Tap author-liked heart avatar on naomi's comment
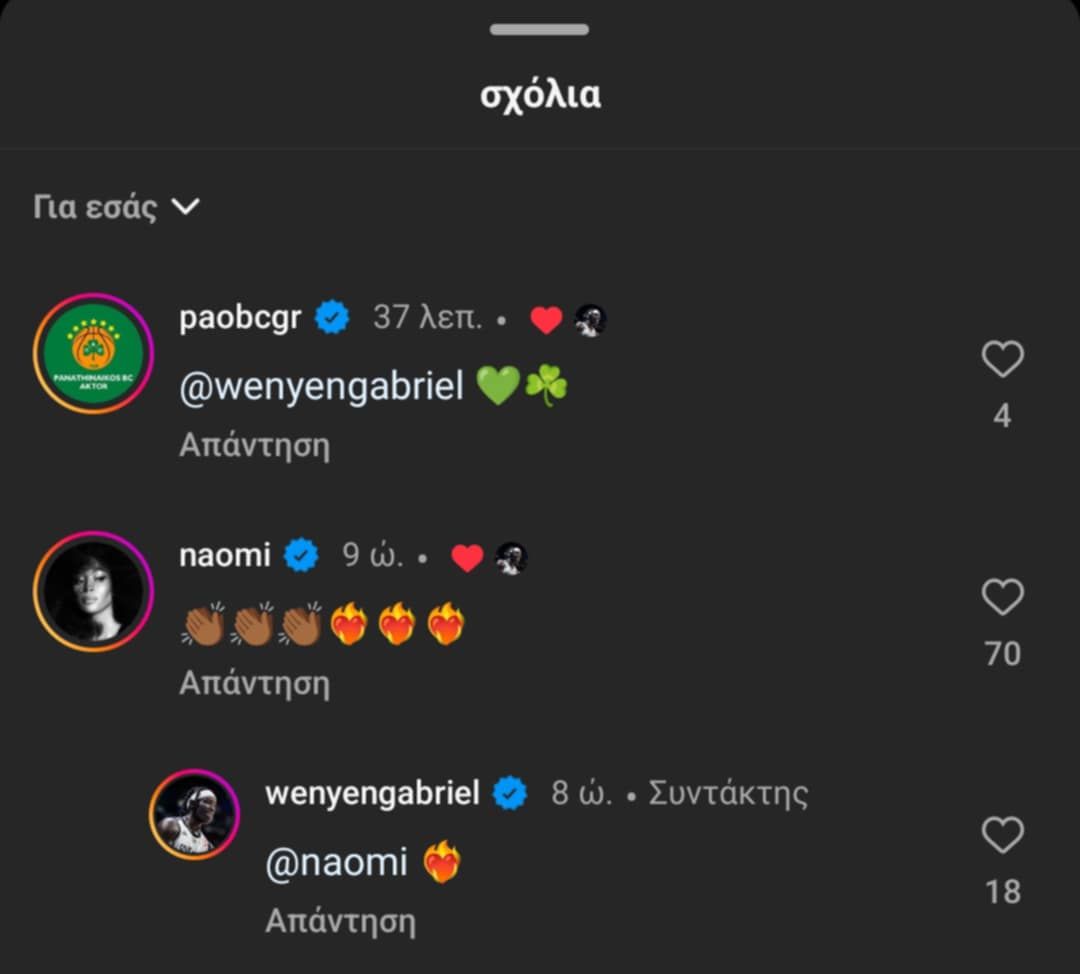1080x974 pixels. (x=512, y=558)
